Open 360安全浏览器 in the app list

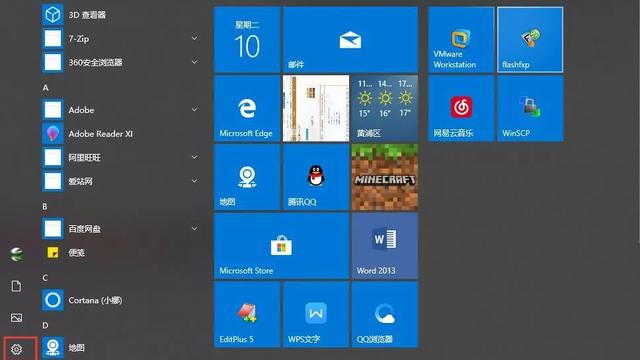pyautogui.click(x=121, y=62)
